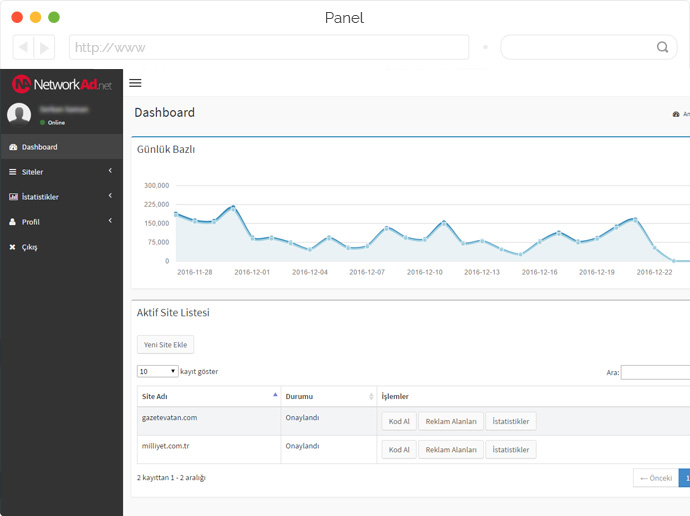Viewport: 690px width, 516px height.
Task: Click the search magnifier icon in browser bar
Action: tap(662, 47)
